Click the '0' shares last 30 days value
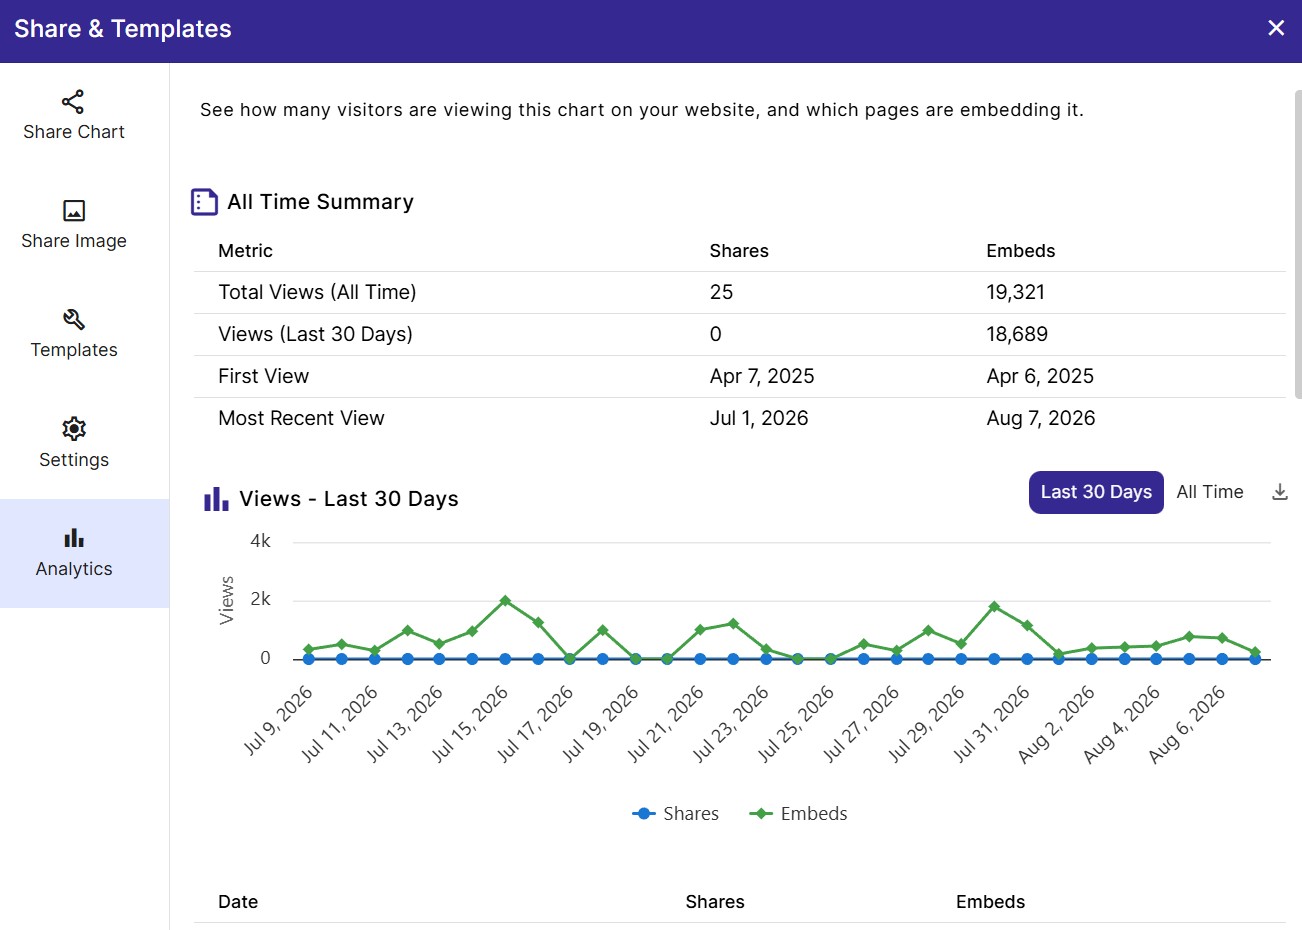Viewport: 1302px width, 930px height. (715, 334)
